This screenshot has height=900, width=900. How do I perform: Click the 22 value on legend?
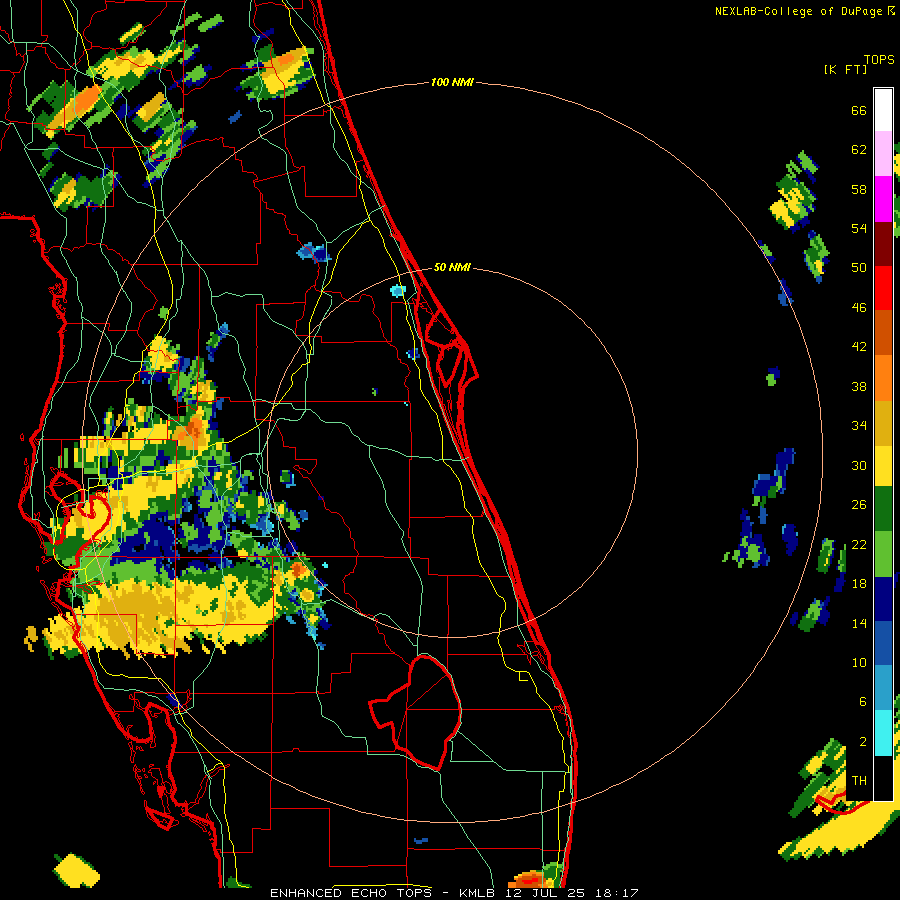click(x=859, y=544)
